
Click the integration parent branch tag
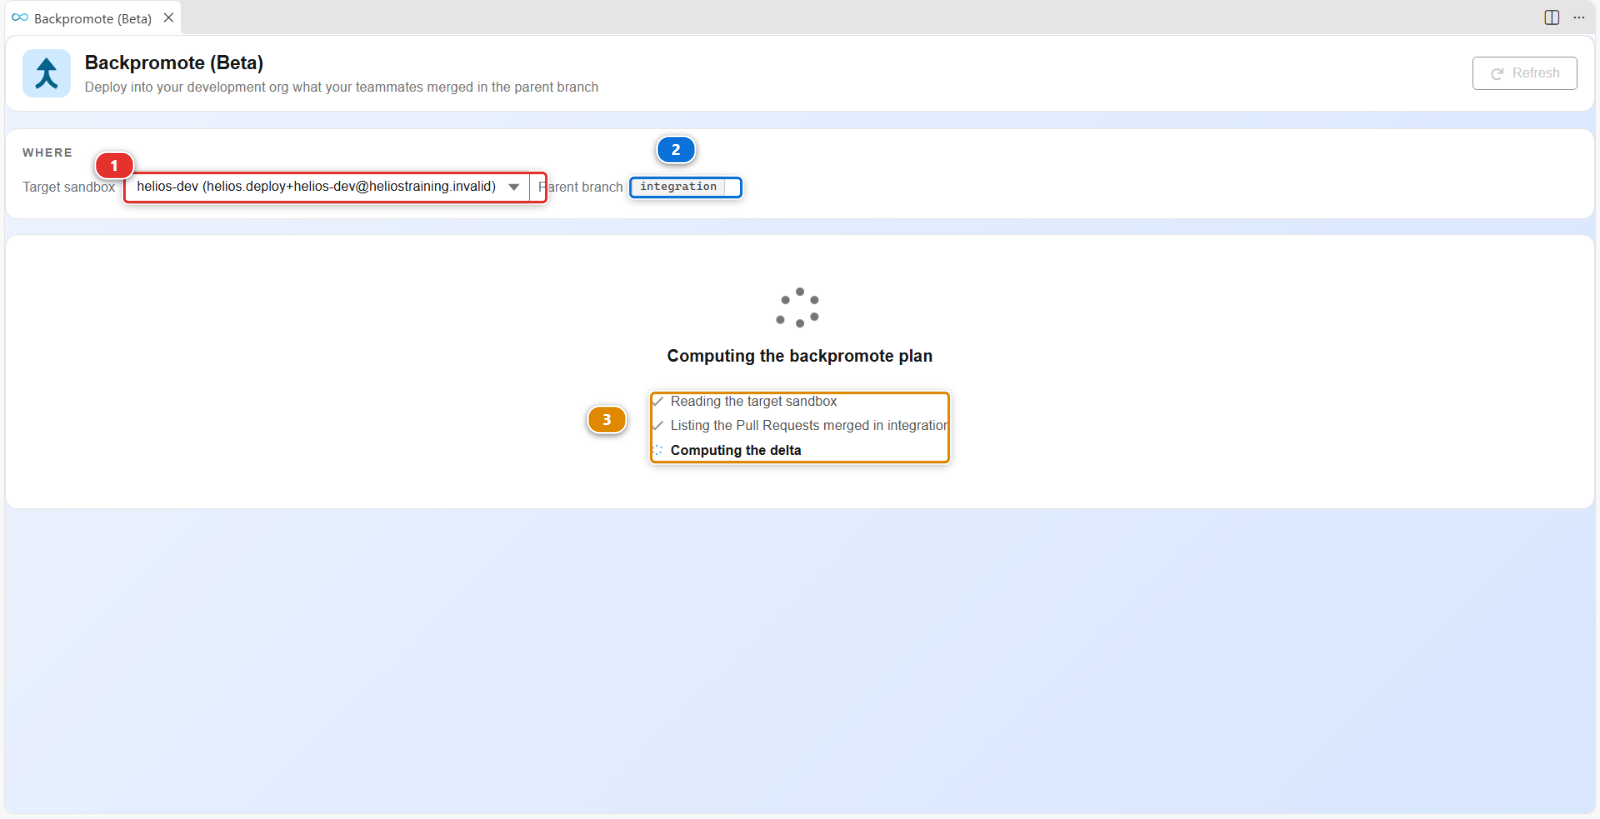coord(678,187)
